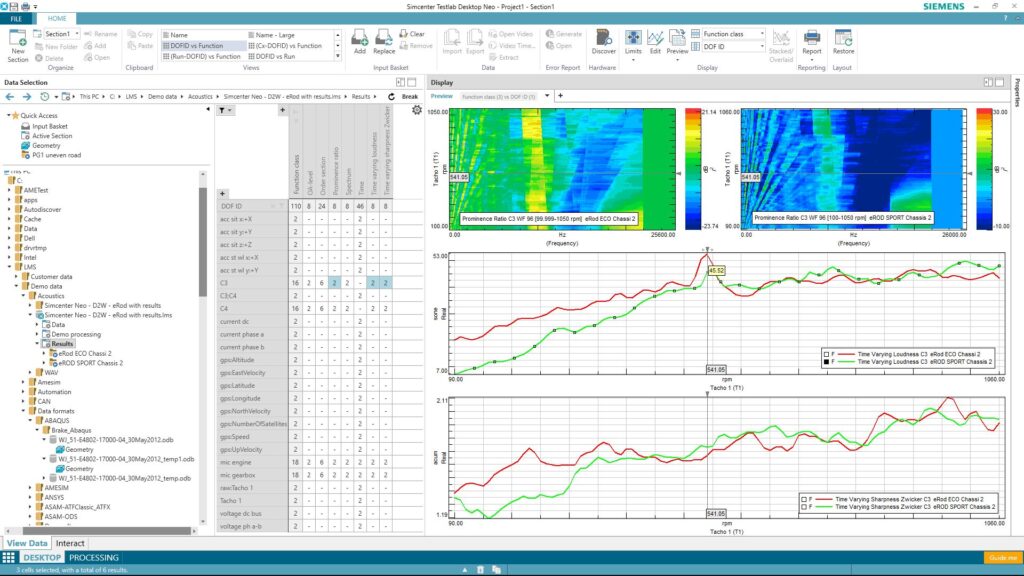1024x576 pixels.
Task: Open the FILE menu tab
Action: pos(17,18)
